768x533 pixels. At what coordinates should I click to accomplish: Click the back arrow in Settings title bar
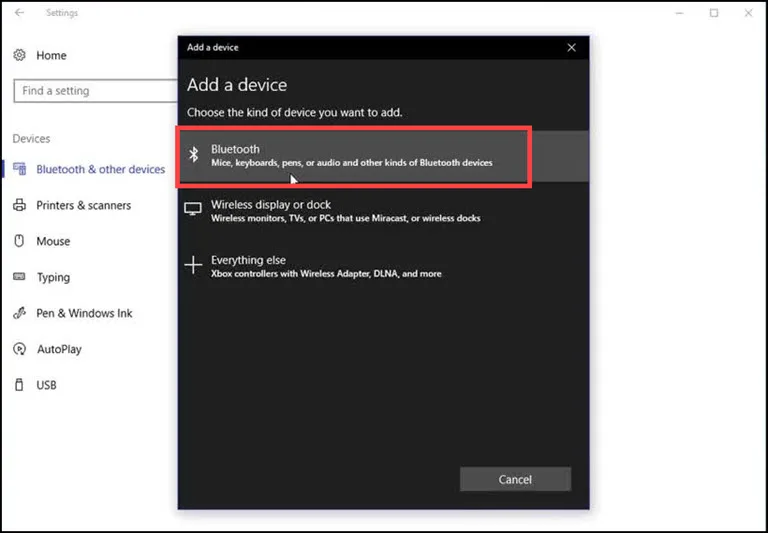click(20, 13)
